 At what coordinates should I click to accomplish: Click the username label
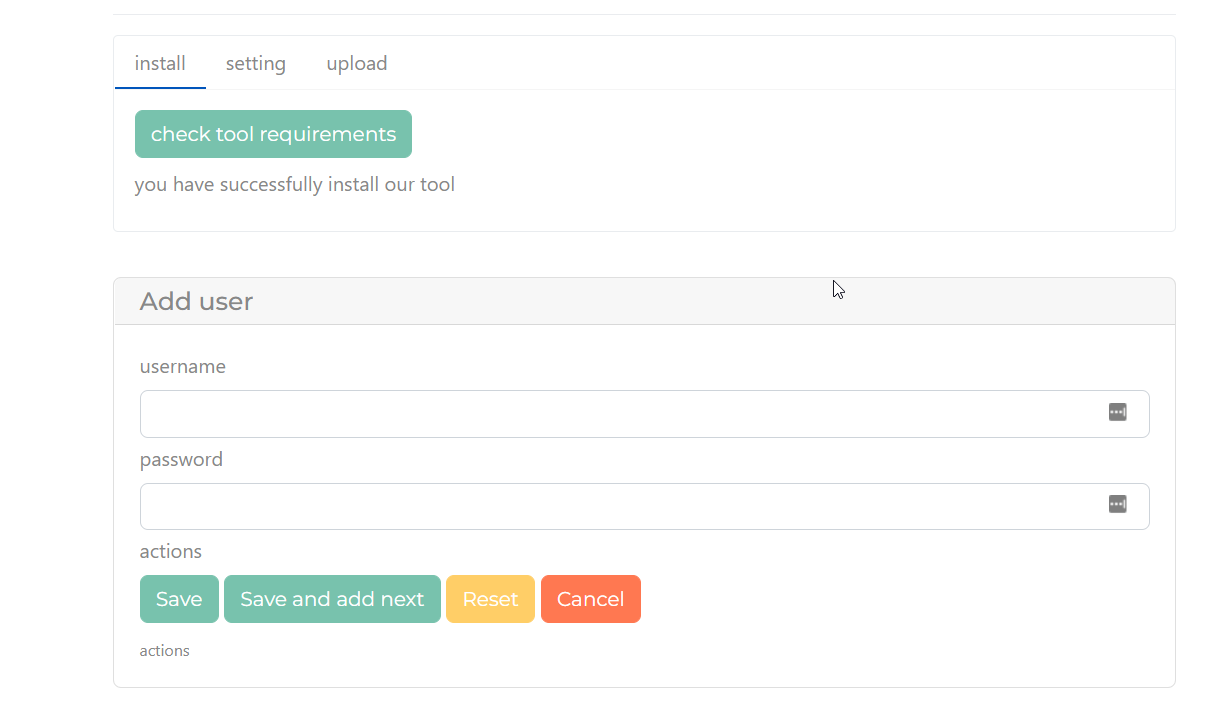[183, 366]
